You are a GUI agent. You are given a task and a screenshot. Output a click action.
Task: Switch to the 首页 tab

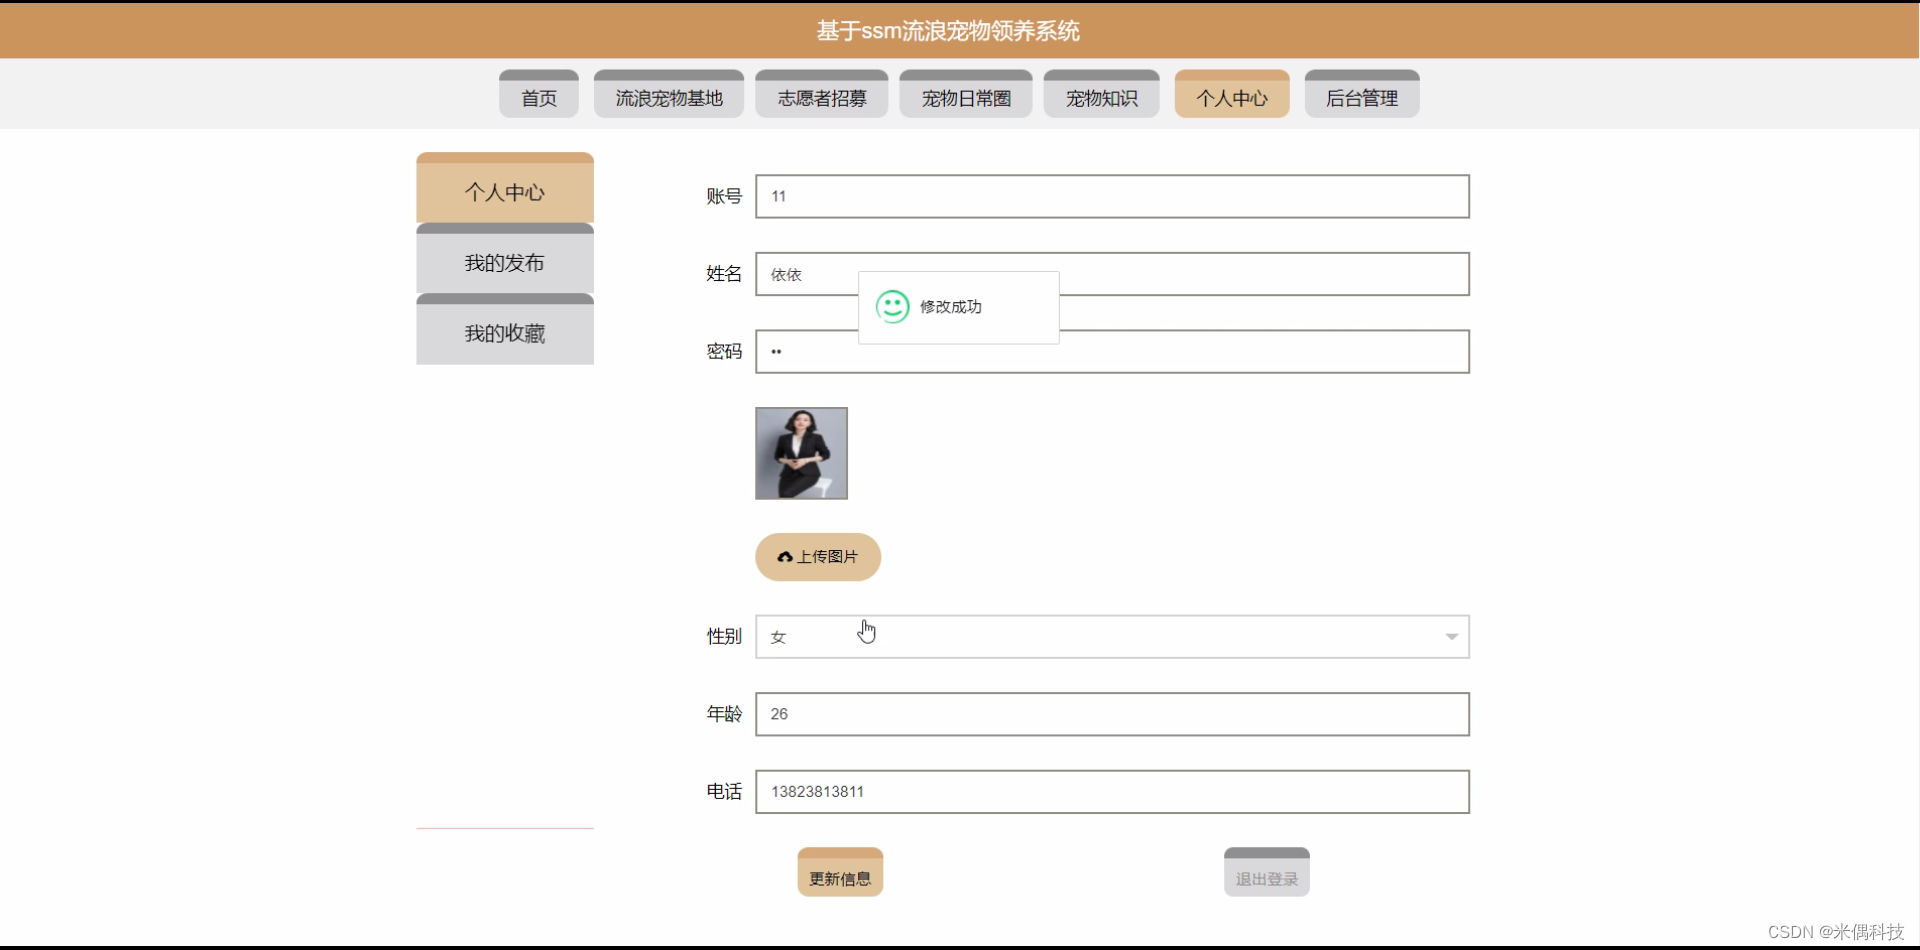pos(538,94)
